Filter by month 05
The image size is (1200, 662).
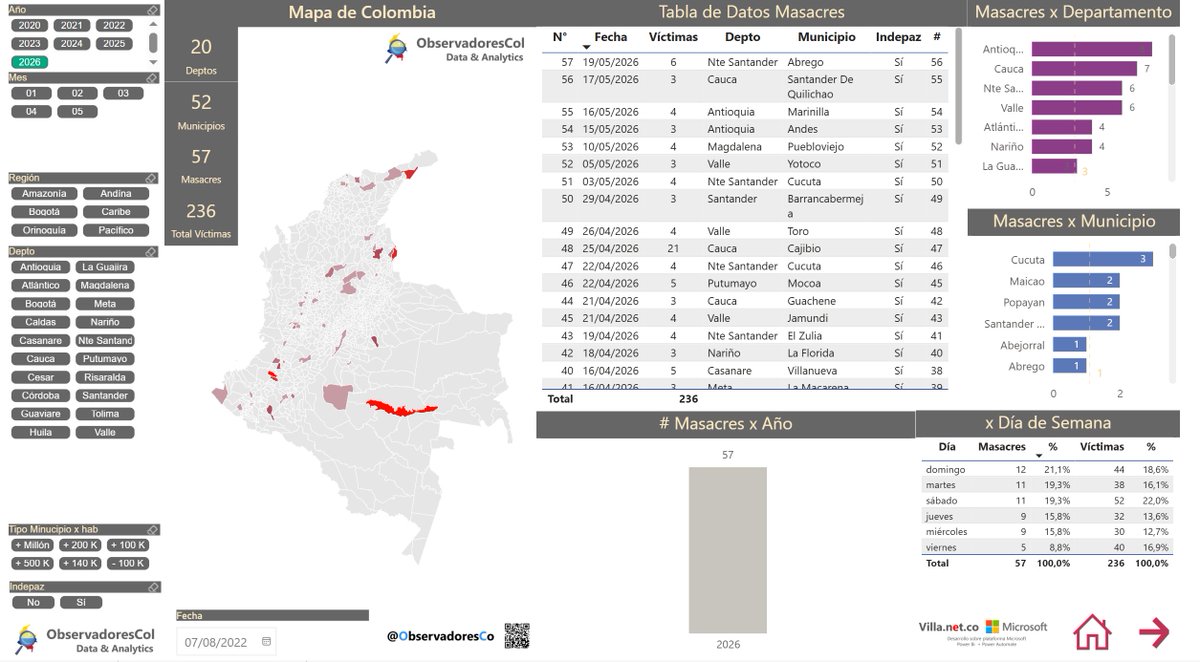pyautogui.click(x=77, y=112)
